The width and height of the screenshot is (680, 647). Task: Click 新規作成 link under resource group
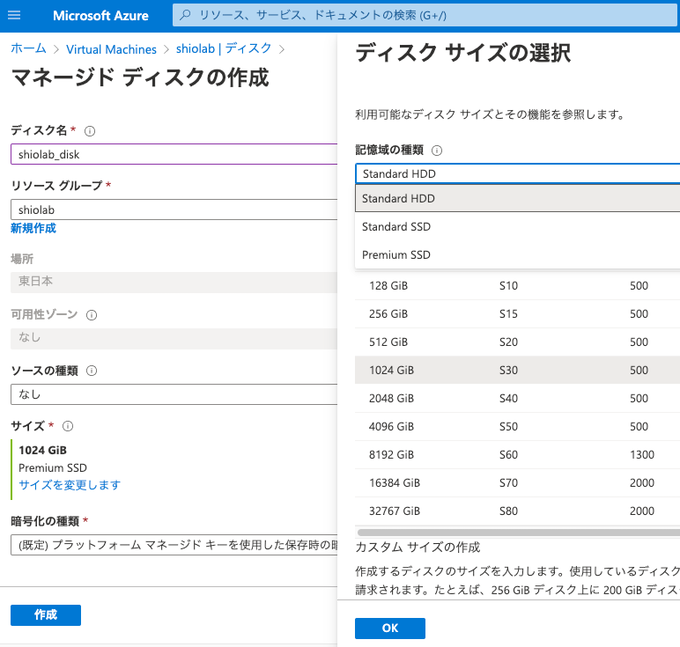tap(33, 228)
